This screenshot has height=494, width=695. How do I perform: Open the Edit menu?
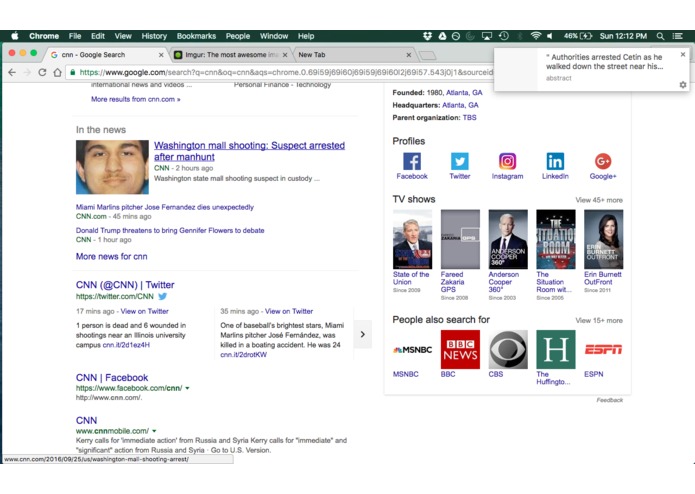[x=98, y=36]
